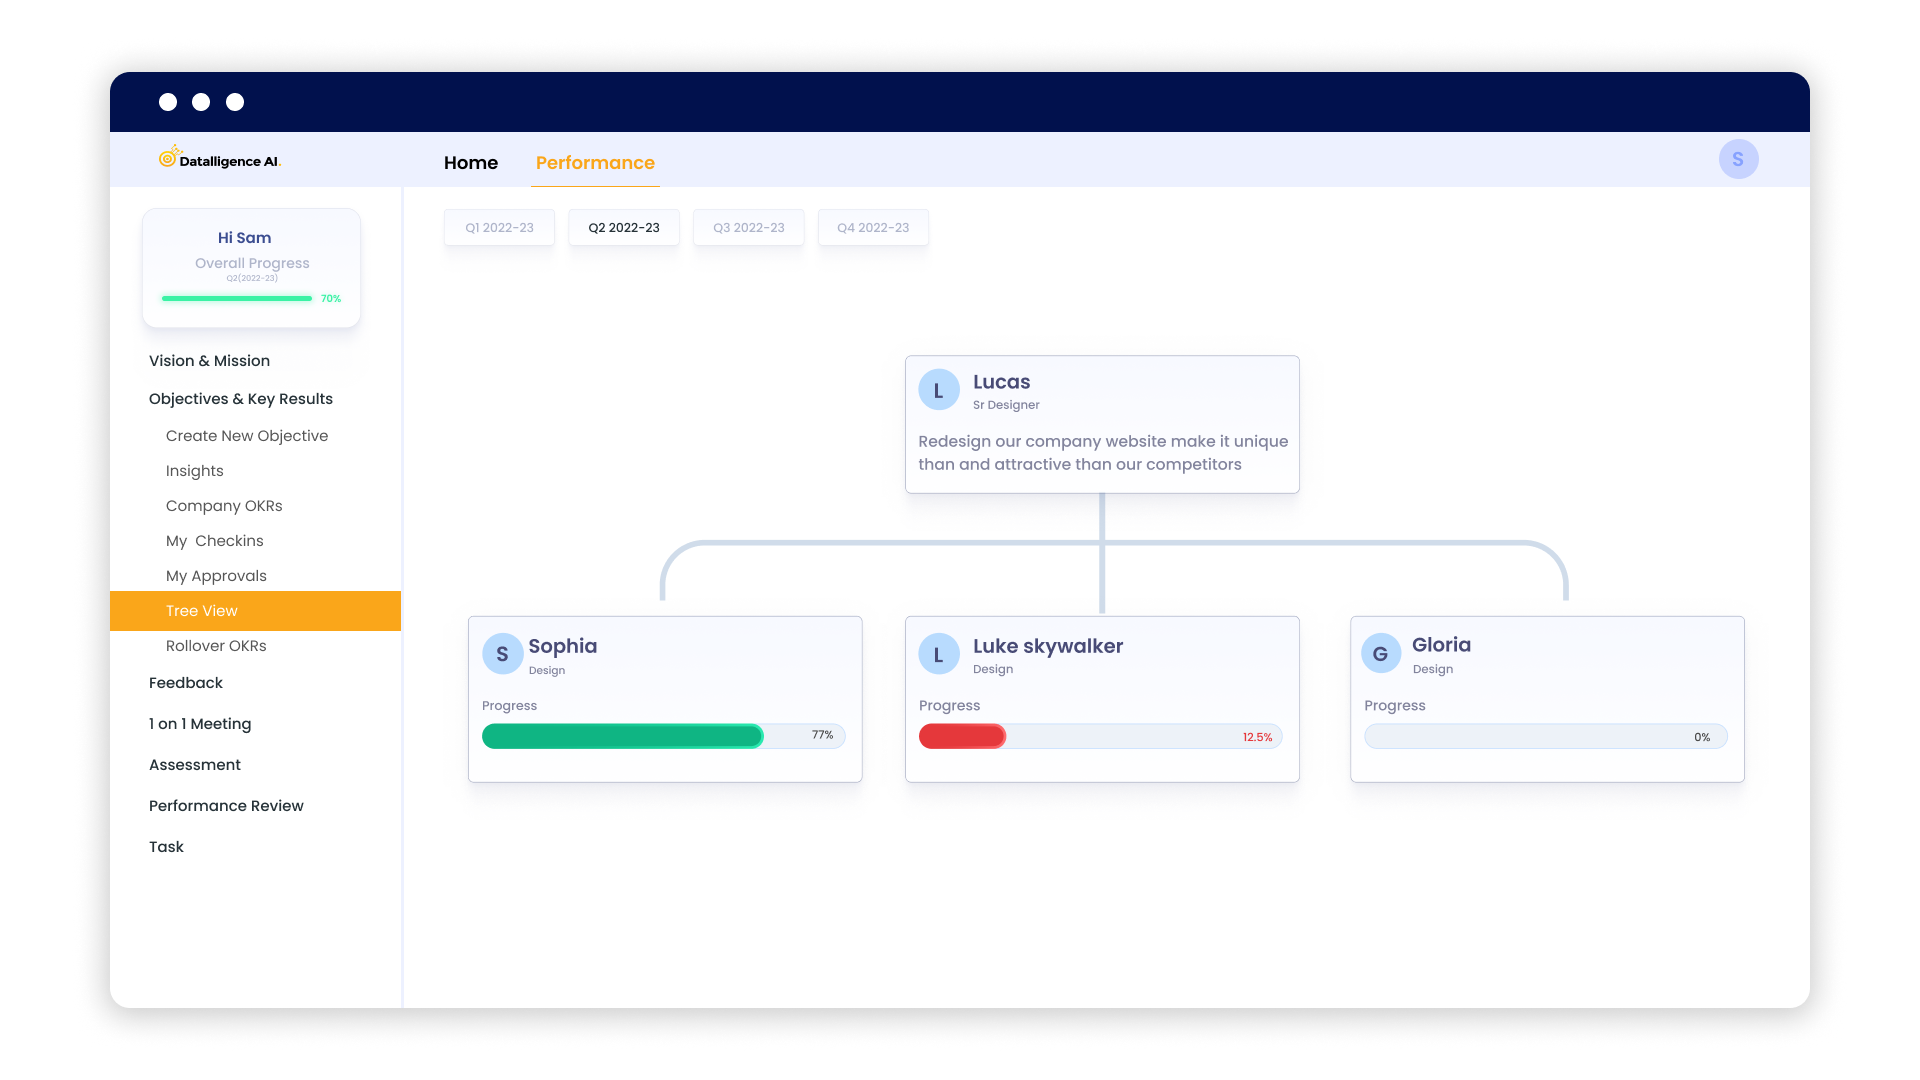Click Lucas's avatar on his card
This screenshot has width=1920, height=1080.
[x=938, y=389]
